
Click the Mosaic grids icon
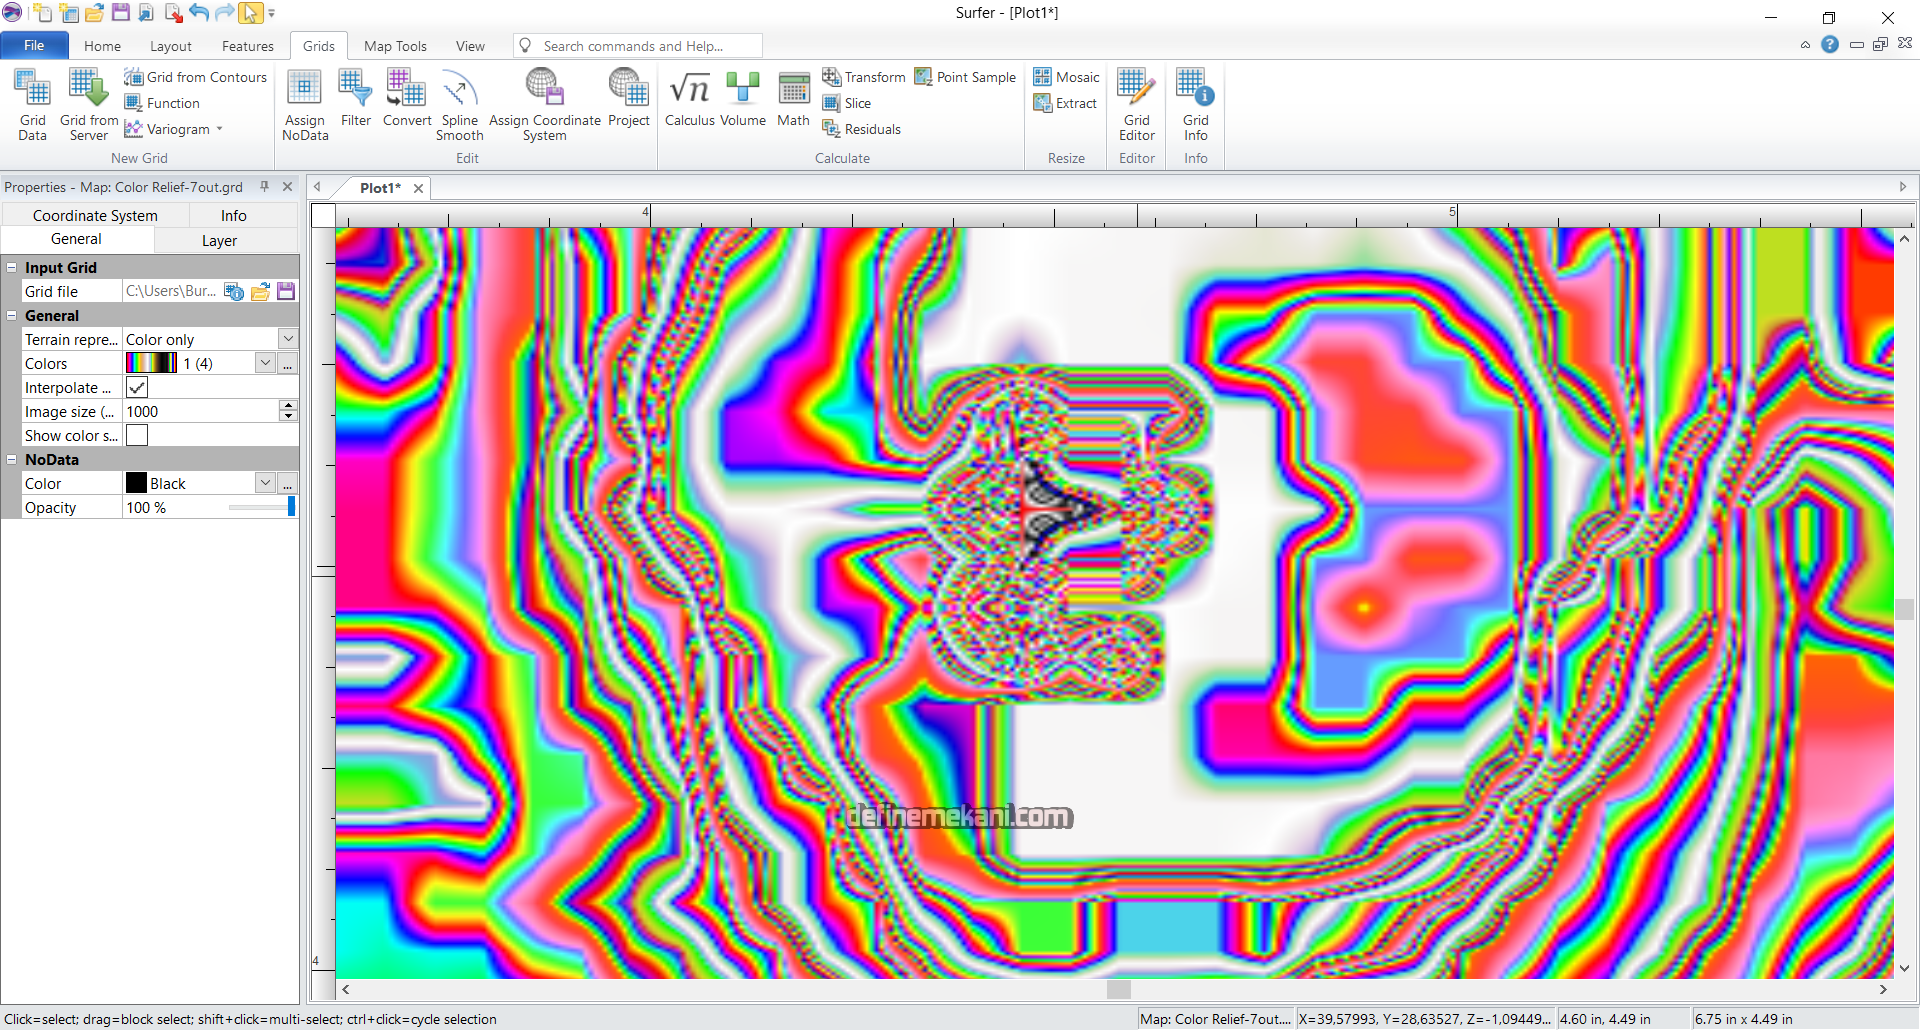click(x=1066, y=77)
